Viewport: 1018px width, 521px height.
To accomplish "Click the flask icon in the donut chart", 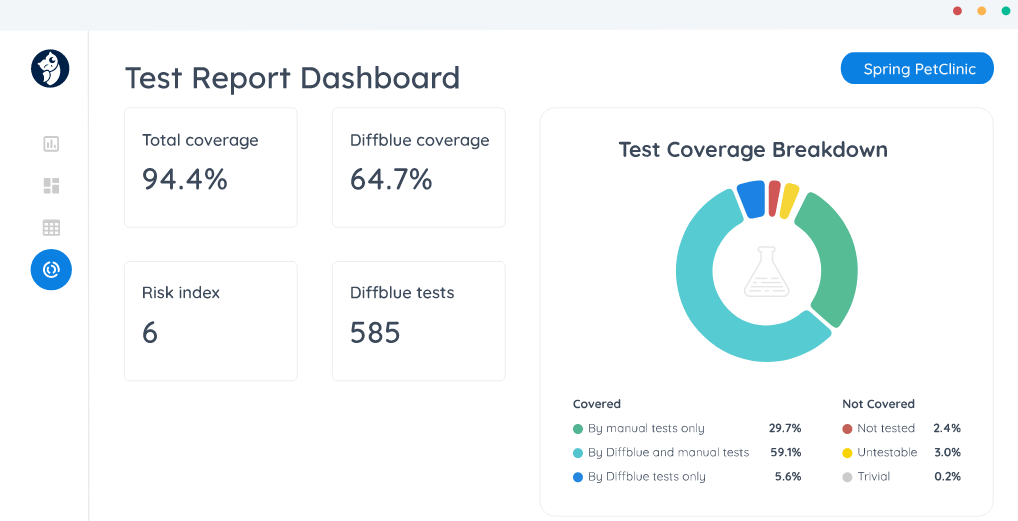I will 766,271.
